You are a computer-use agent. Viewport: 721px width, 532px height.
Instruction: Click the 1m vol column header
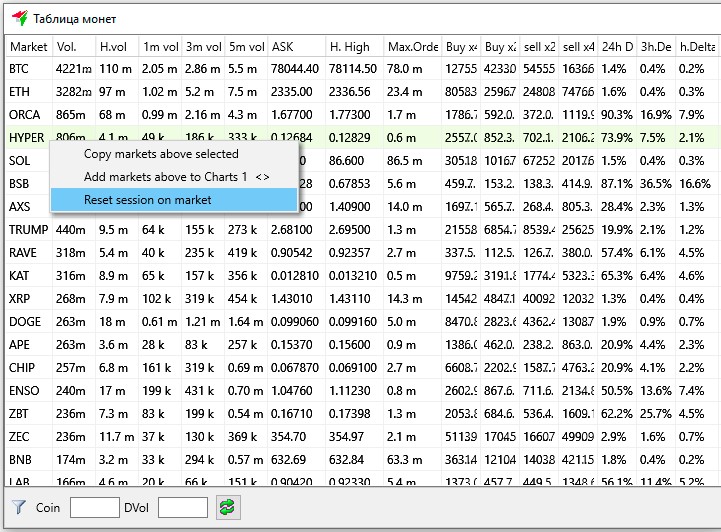pyautogui.click(x=160, y=47)
